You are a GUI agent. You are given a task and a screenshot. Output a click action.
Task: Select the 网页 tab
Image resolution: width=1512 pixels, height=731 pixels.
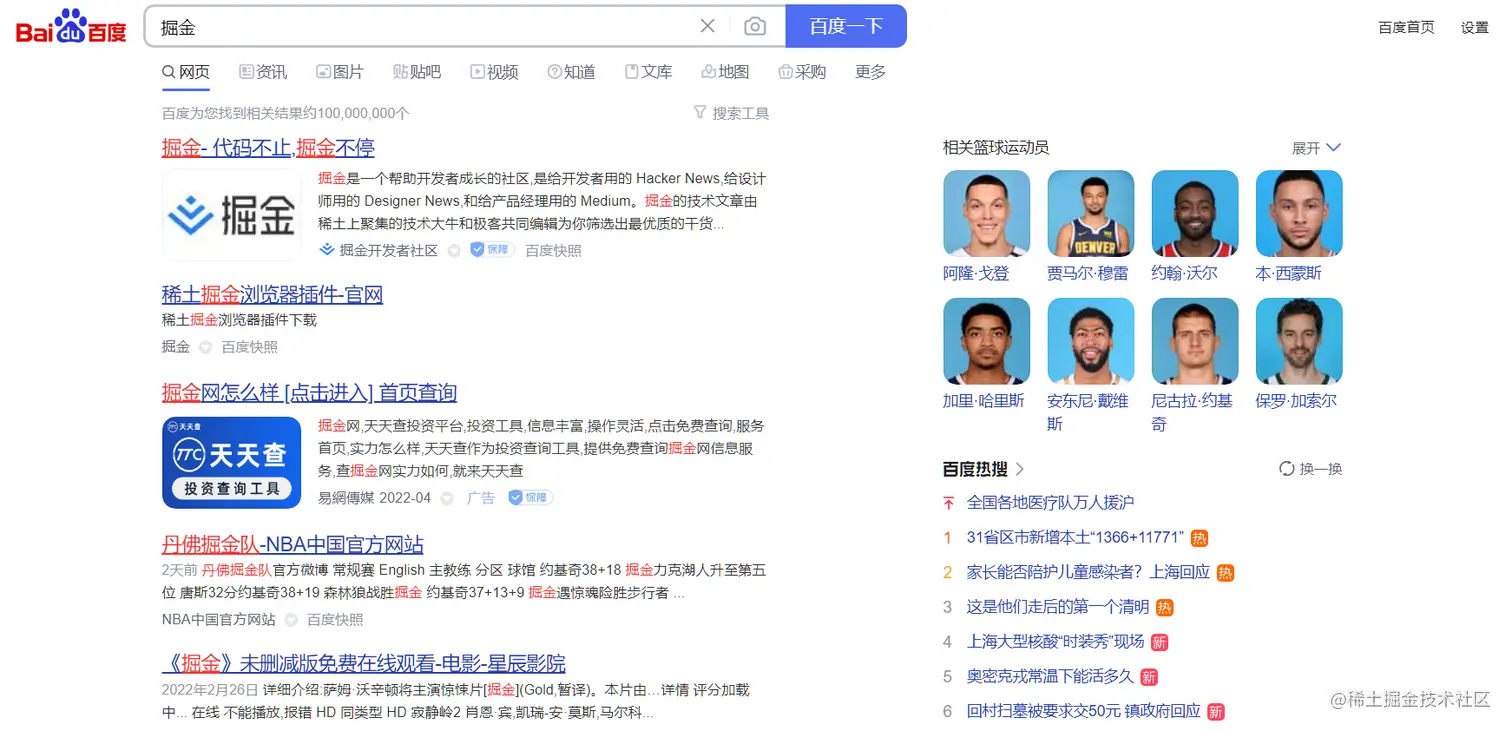pyautogui.click(x=186, y=72)
